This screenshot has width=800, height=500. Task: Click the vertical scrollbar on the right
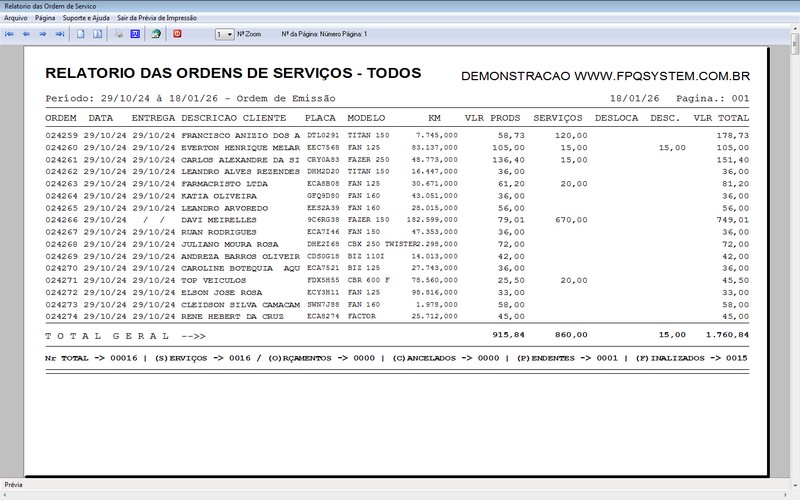795,255
